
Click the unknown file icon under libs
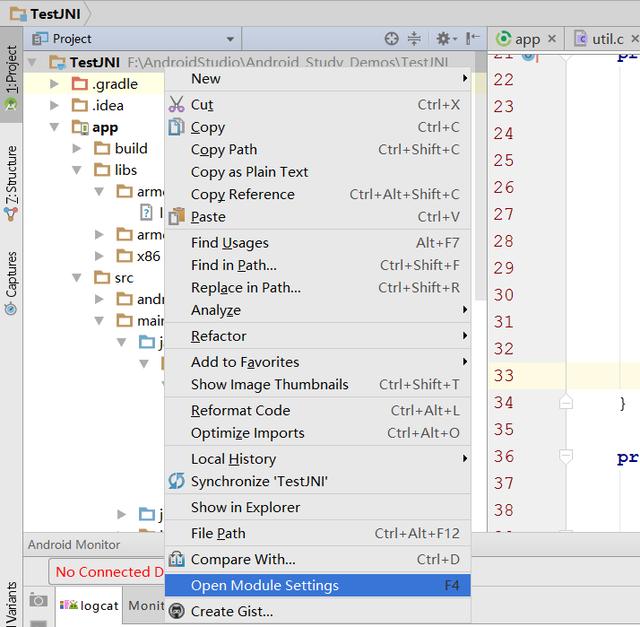point(146,213)
